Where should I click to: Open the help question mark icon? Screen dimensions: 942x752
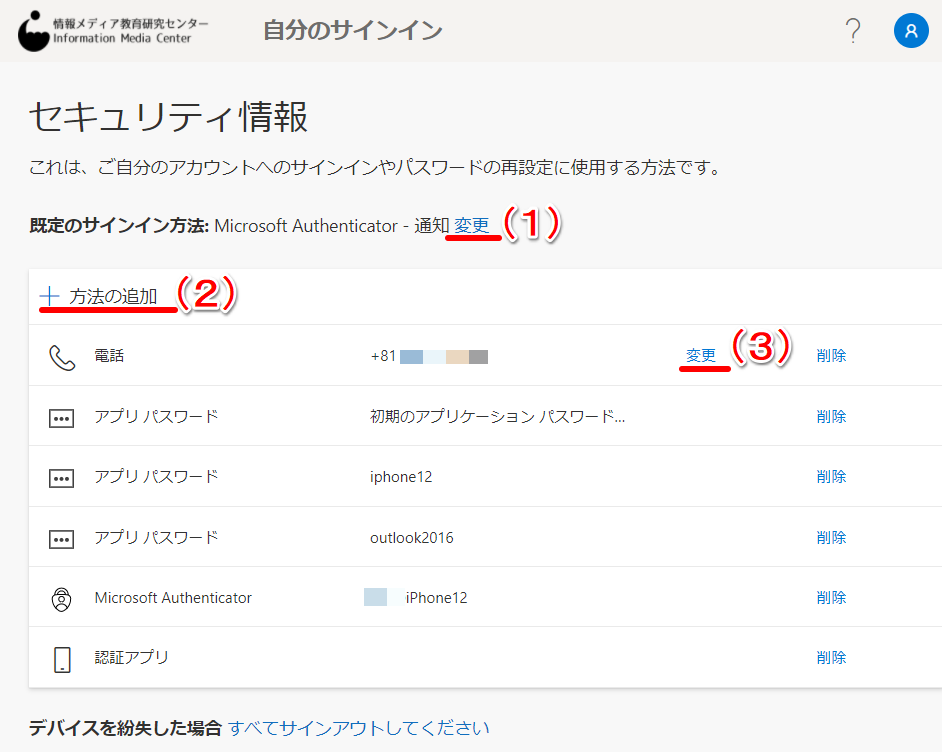click(852, 30)
